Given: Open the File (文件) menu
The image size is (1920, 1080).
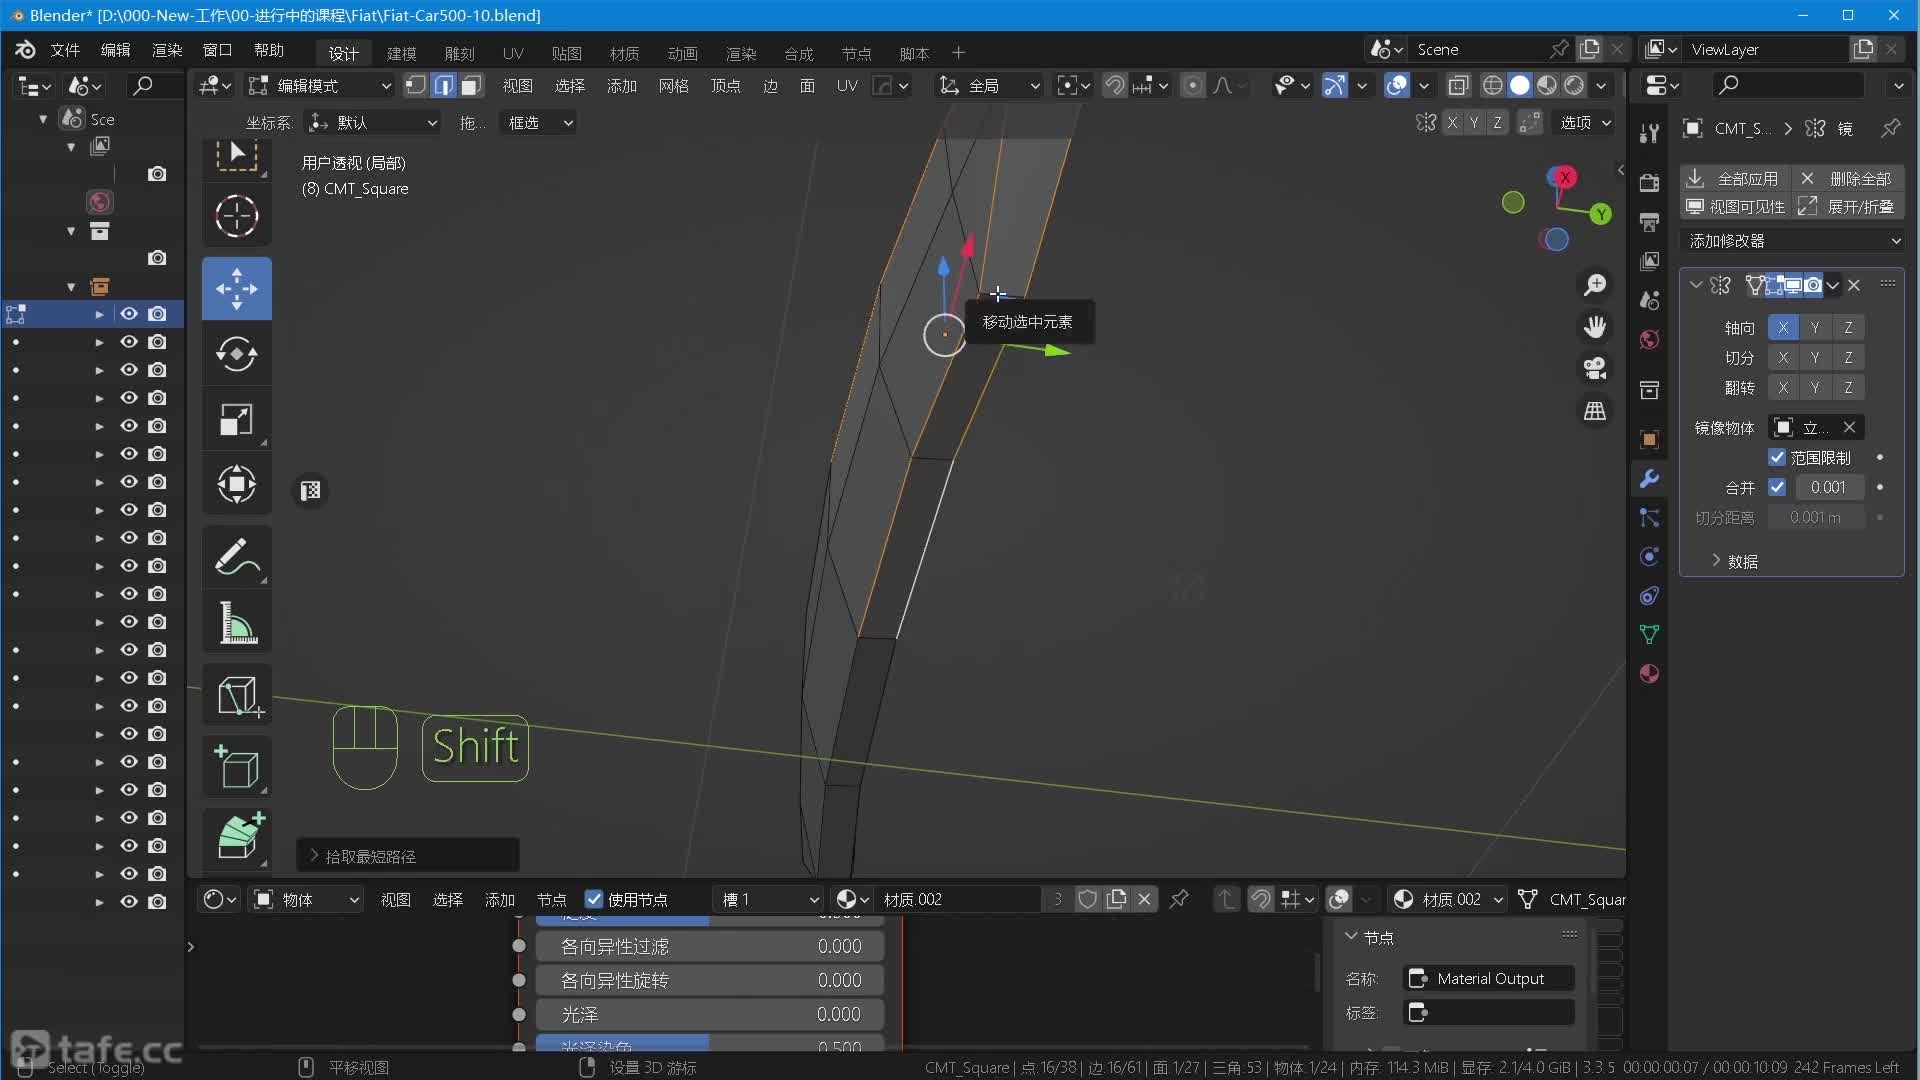Looking at the screenshot, I should pos(65,50).
